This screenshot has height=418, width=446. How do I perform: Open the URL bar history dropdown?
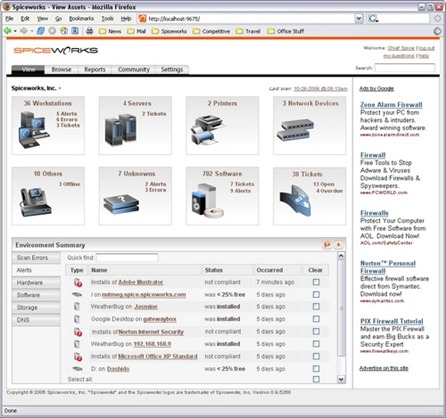[x=359, y=19]
